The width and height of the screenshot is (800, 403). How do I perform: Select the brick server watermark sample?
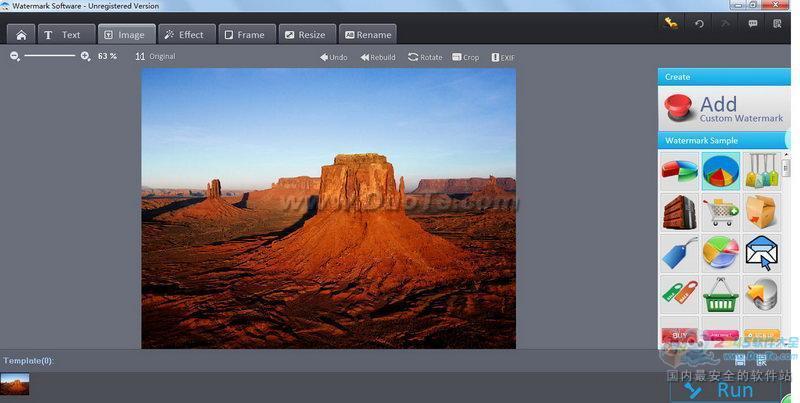pos(679,212)
